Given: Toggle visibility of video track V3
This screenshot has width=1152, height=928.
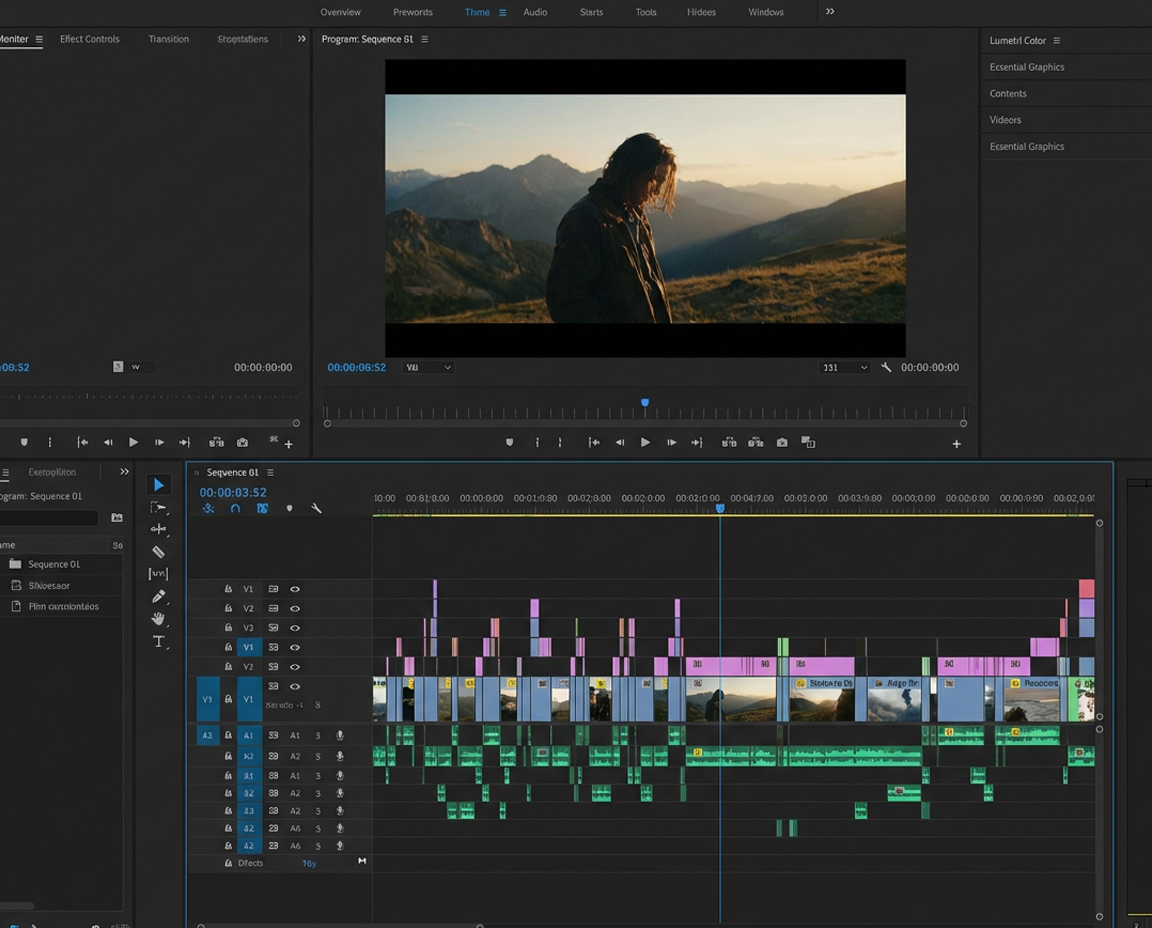Looking at the screenshot, I should pyautogui.click(x=295, y=627).
